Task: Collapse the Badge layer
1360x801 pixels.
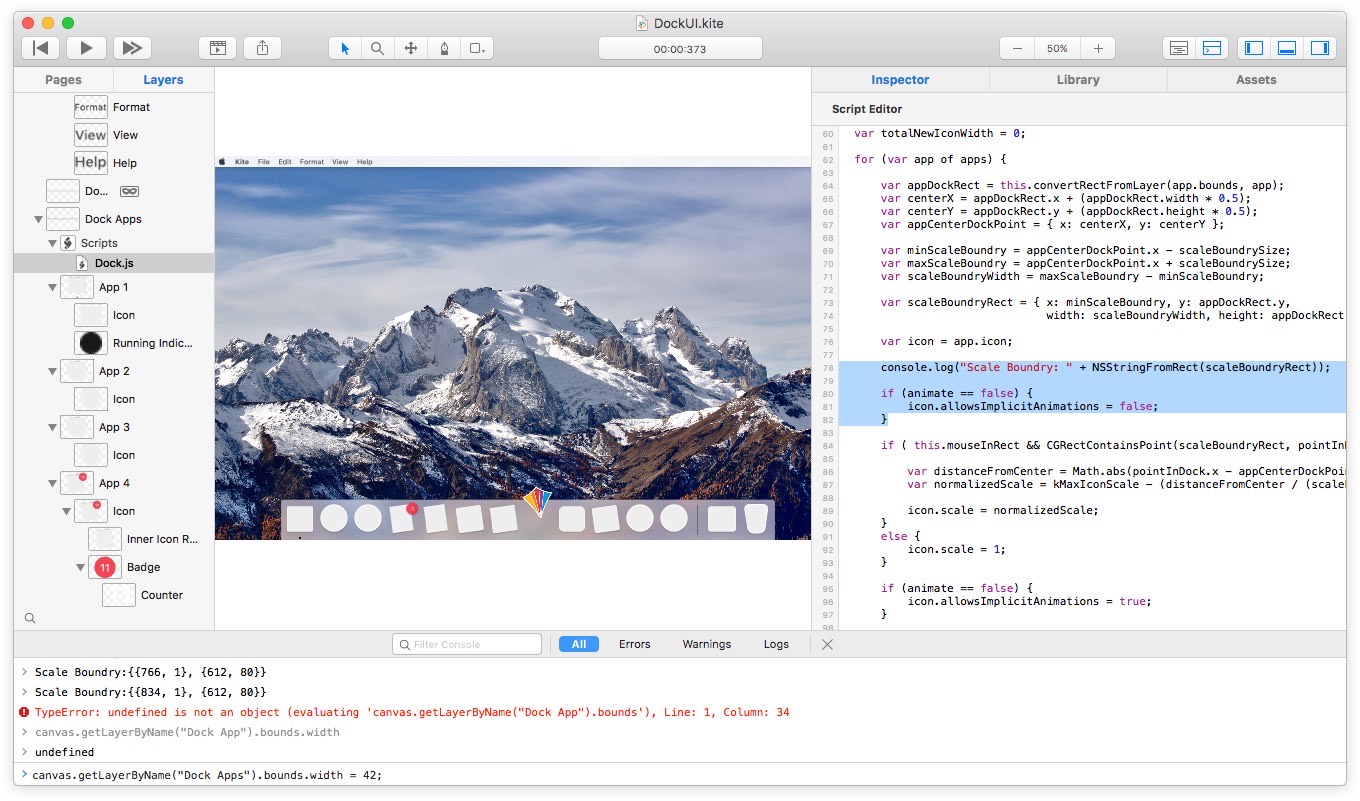Action: (x=81, y=567)
